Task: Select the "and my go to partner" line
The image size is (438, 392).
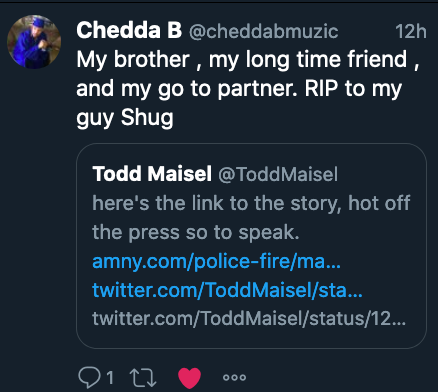Action: tap(187, 89)
